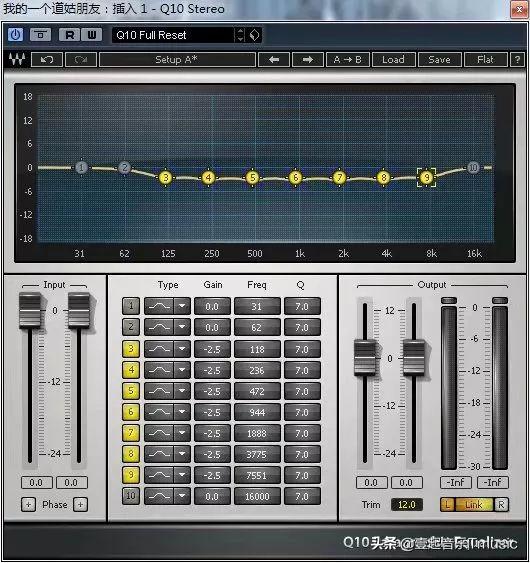Select band 1 node on the EQ graph
Viewport: 530px width, 563px height.
click(x=82, y=167)
